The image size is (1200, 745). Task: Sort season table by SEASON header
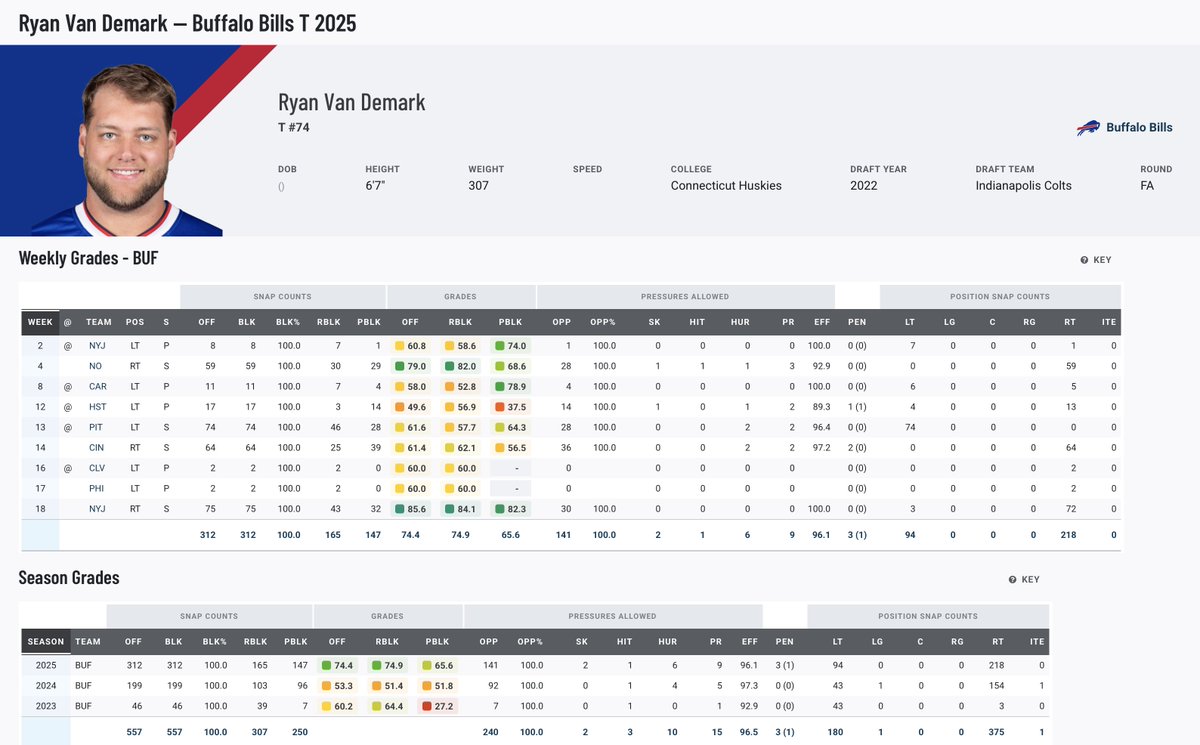coord(46,642)
